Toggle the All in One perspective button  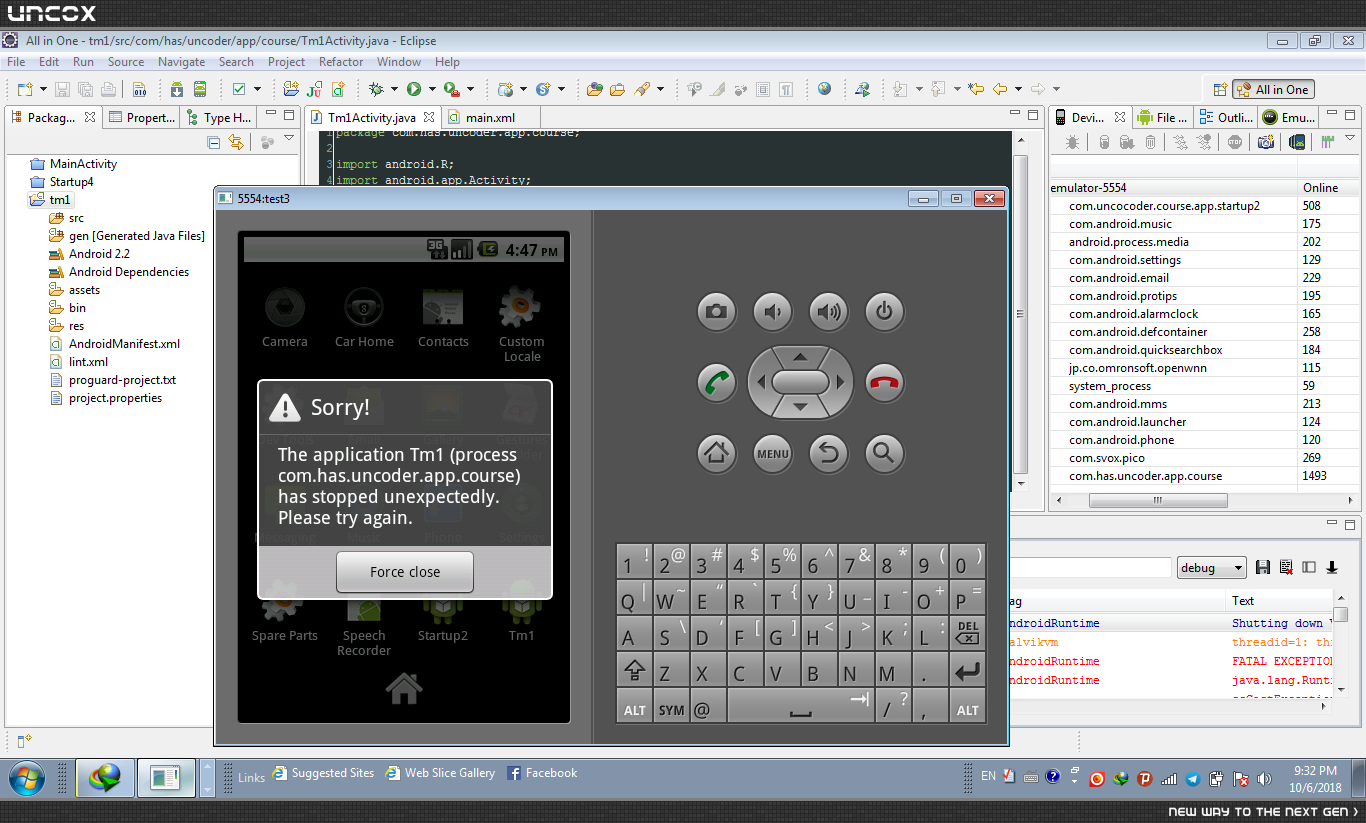pos(1273,89)
